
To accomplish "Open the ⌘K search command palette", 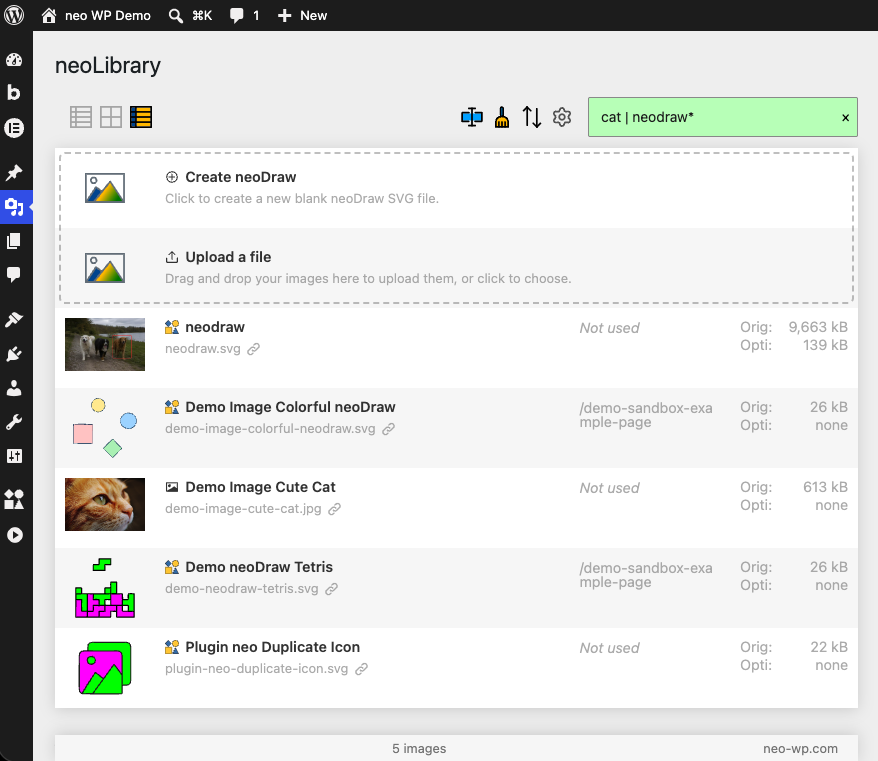I will click(x=190, y=15).
